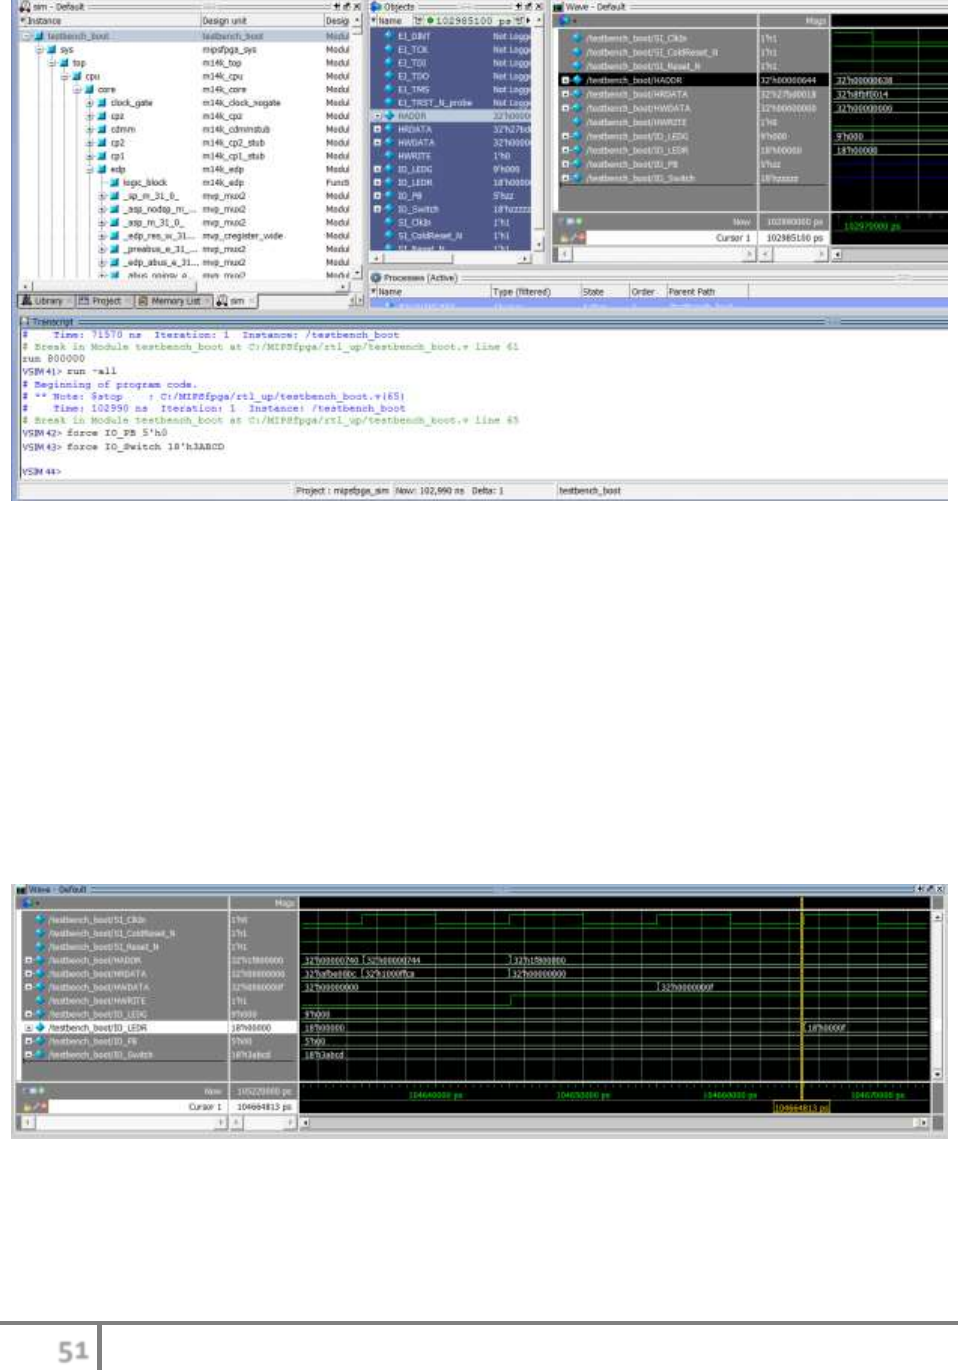Select IO_LEDG row in Objects panel
The image size is (958, 1370).
tap(452, 169)
